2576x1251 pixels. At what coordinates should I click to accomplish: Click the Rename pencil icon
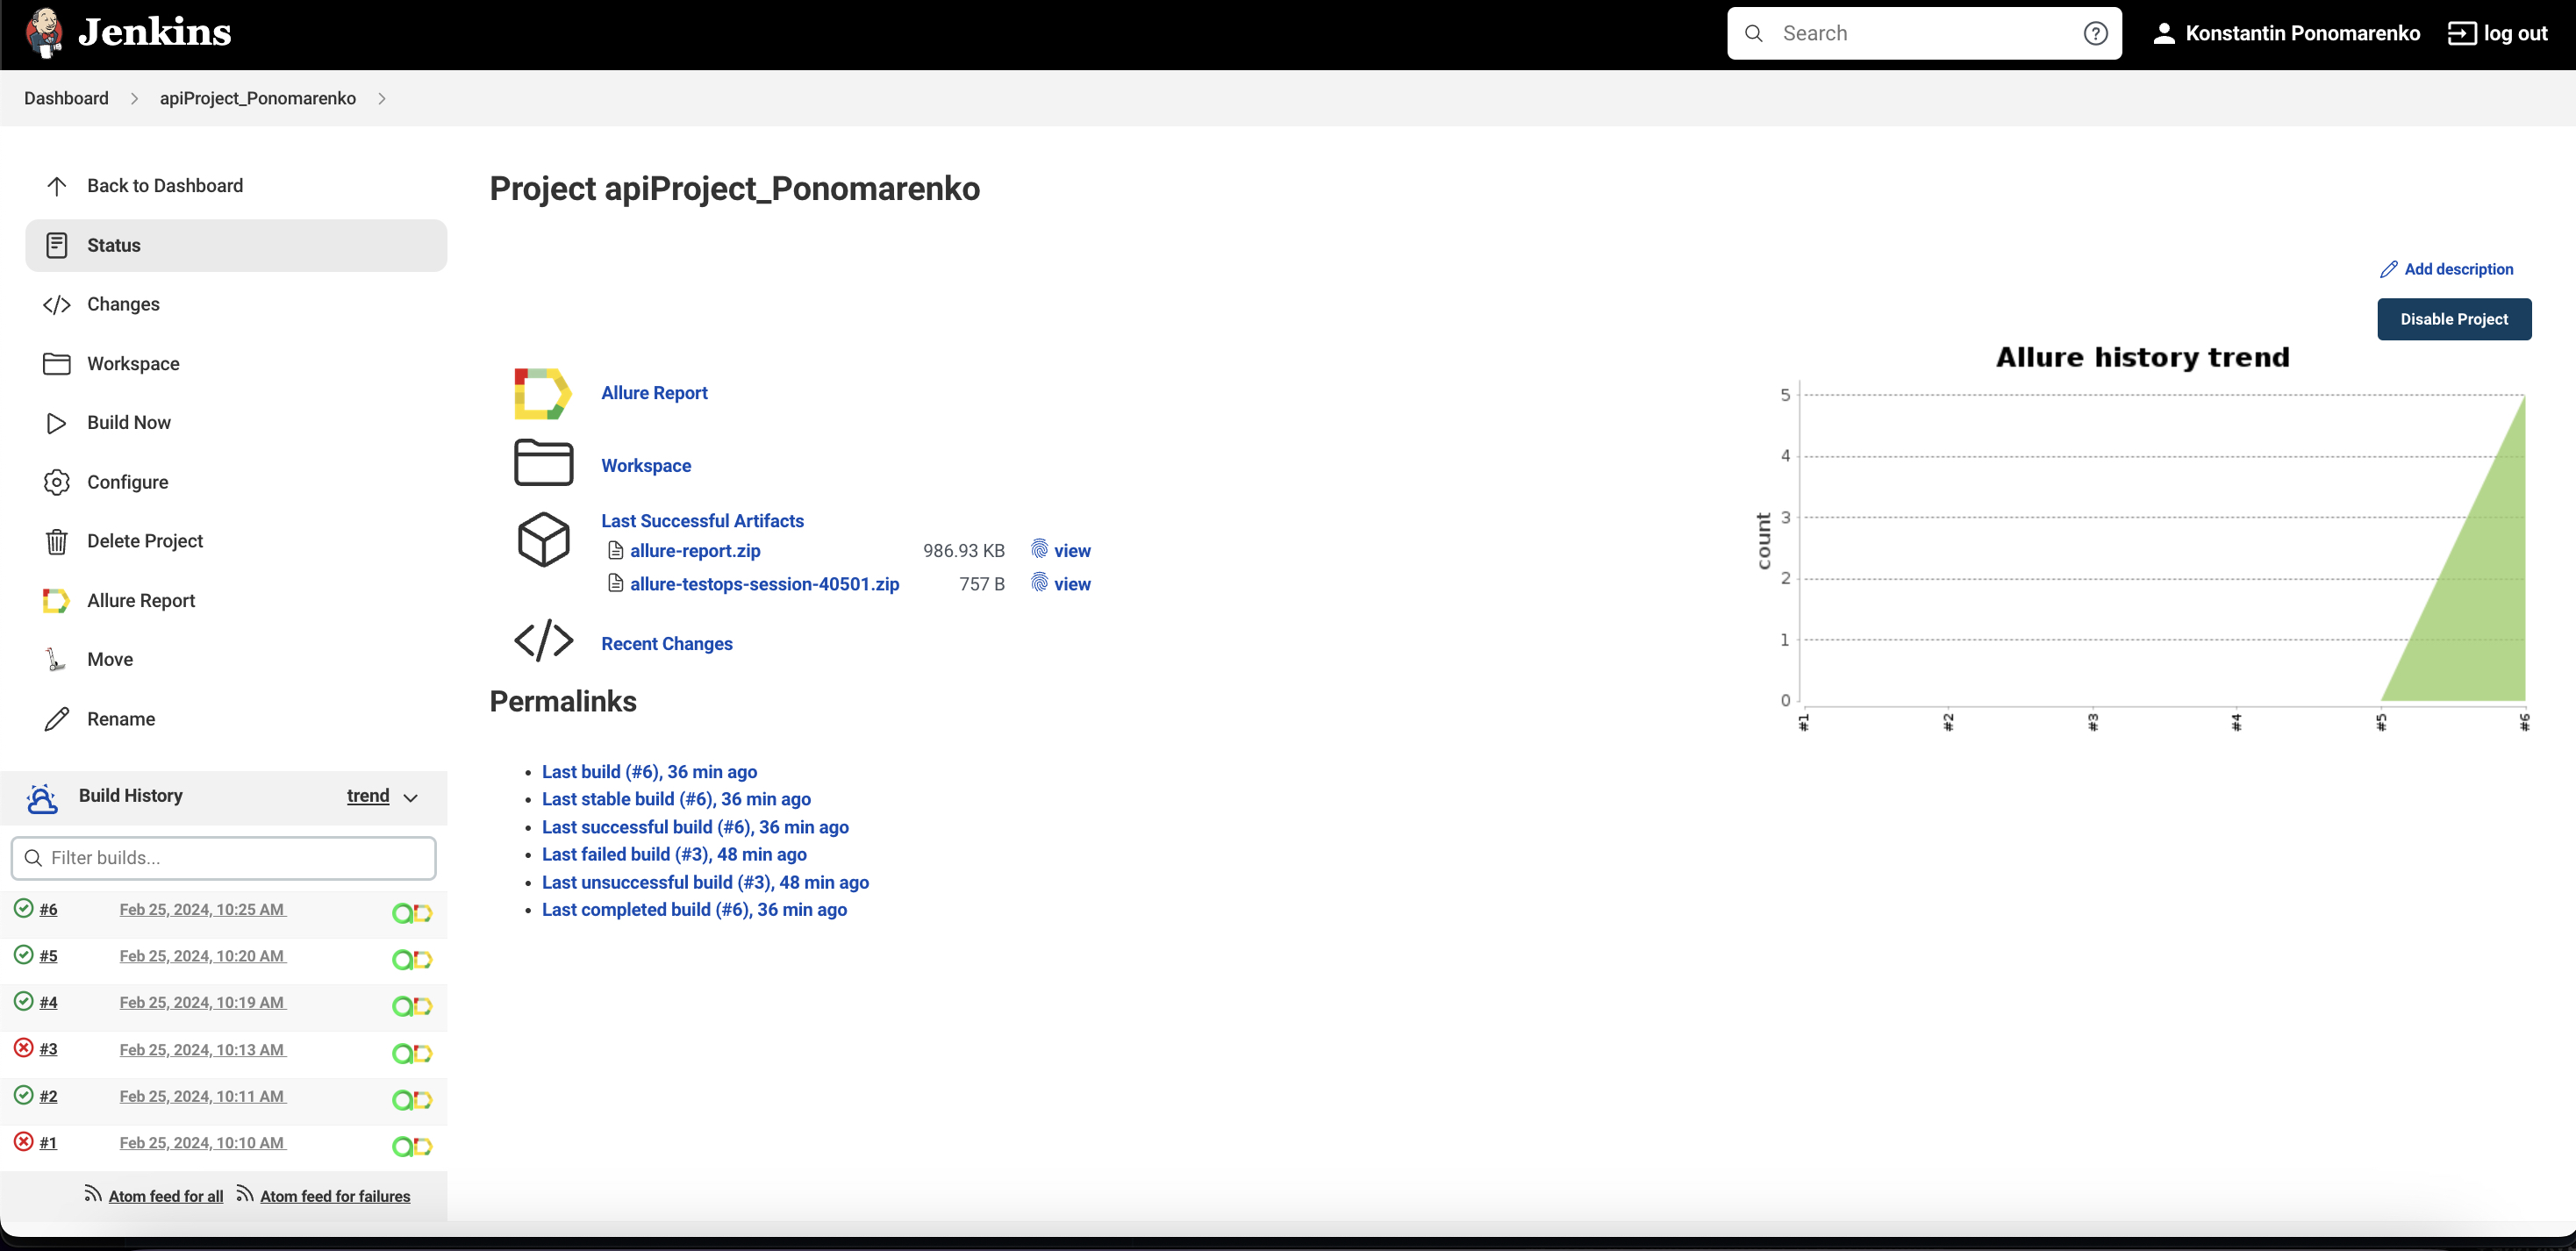[x=58, y=718]
